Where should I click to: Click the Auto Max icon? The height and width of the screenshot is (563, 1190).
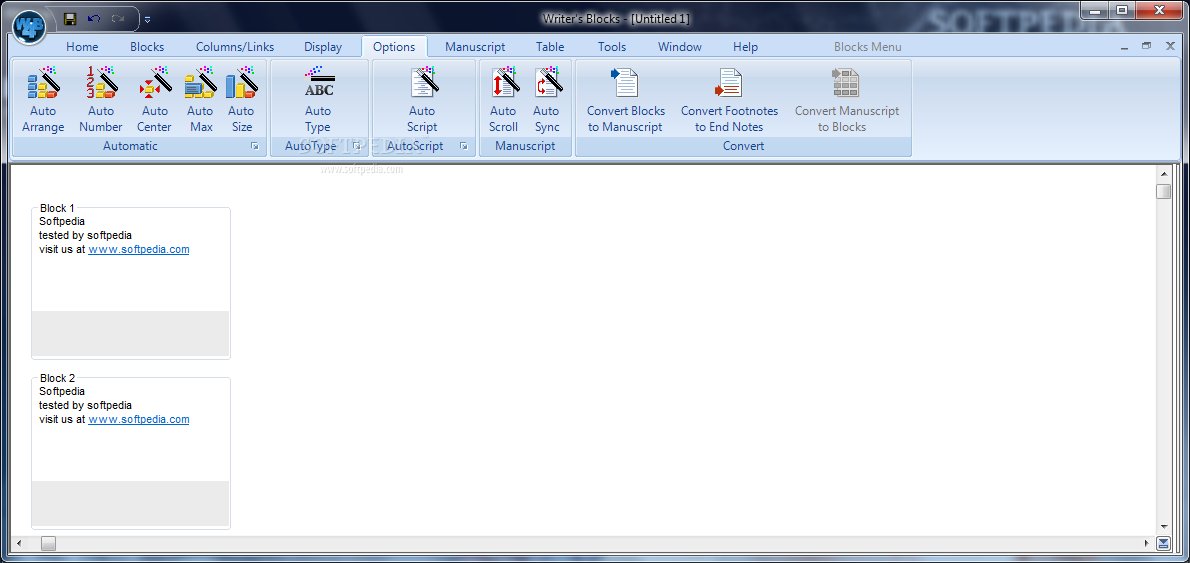[201, 83]
